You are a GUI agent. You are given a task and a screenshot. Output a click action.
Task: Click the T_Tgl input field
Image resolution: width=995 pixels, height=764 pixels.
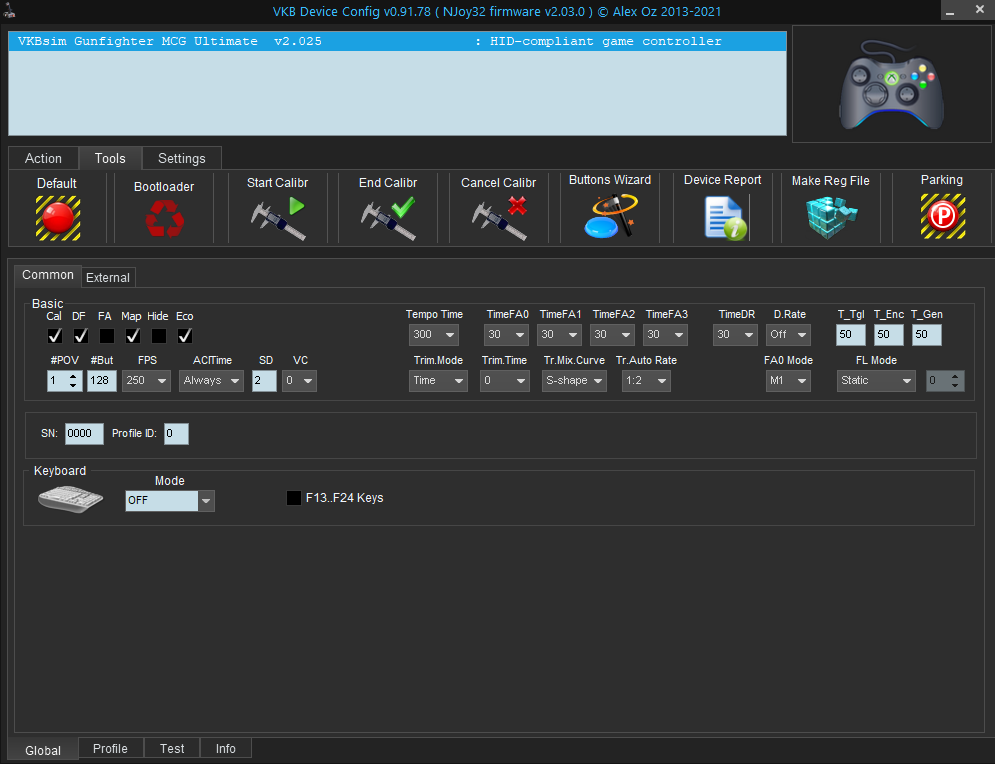(851, 335)
